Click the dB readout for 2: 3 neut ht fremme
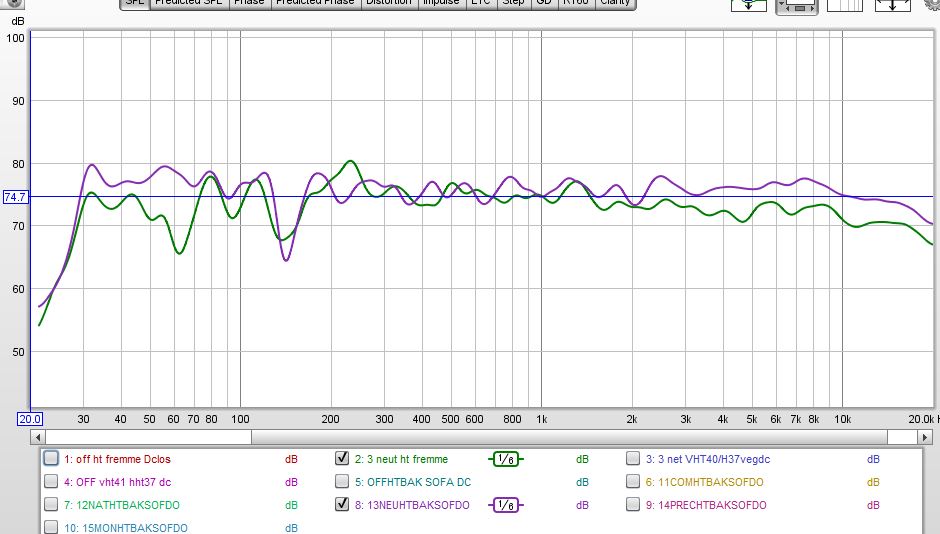 coord(582,460)
